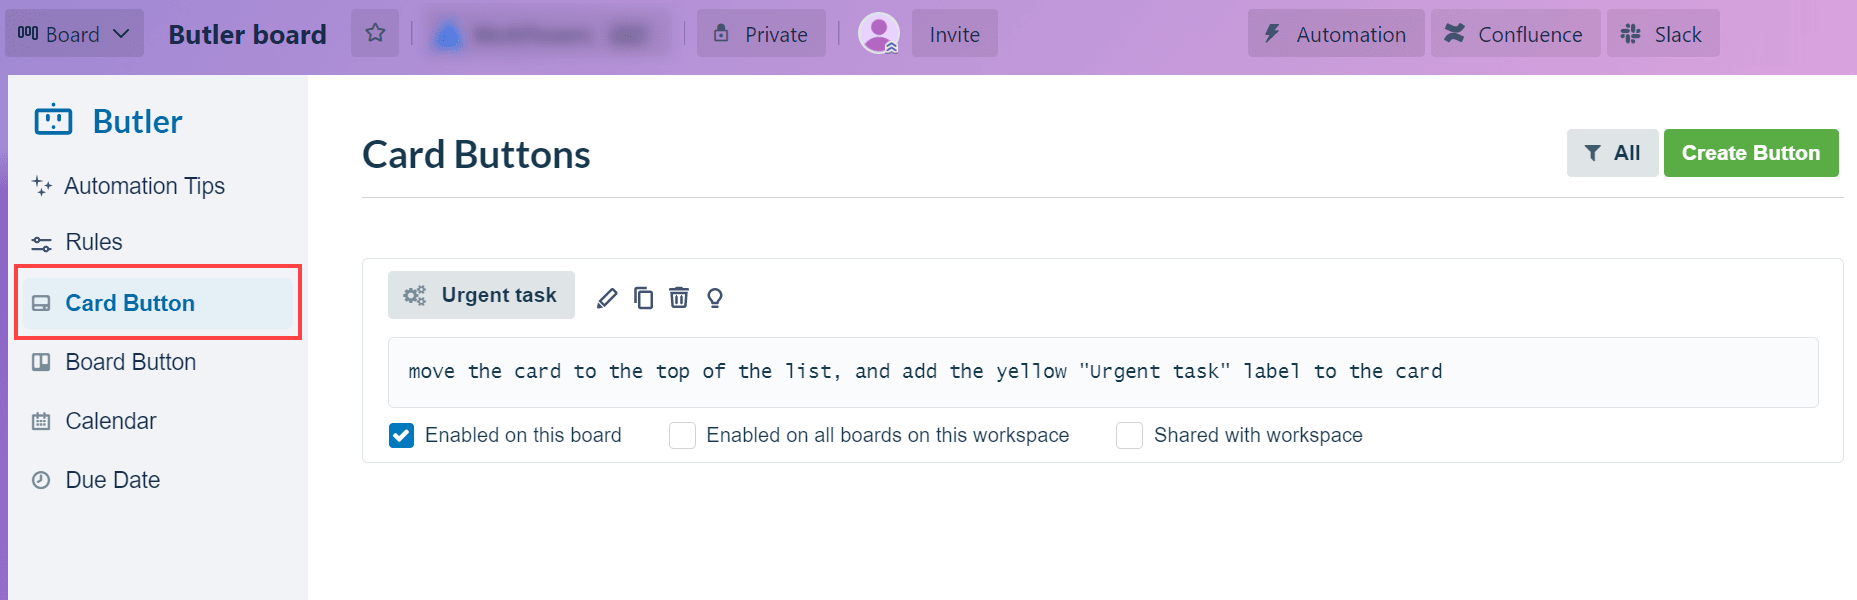Switch to Board Button section
The width and height of the screenshot is (1857, 600).
click(130, 361)
